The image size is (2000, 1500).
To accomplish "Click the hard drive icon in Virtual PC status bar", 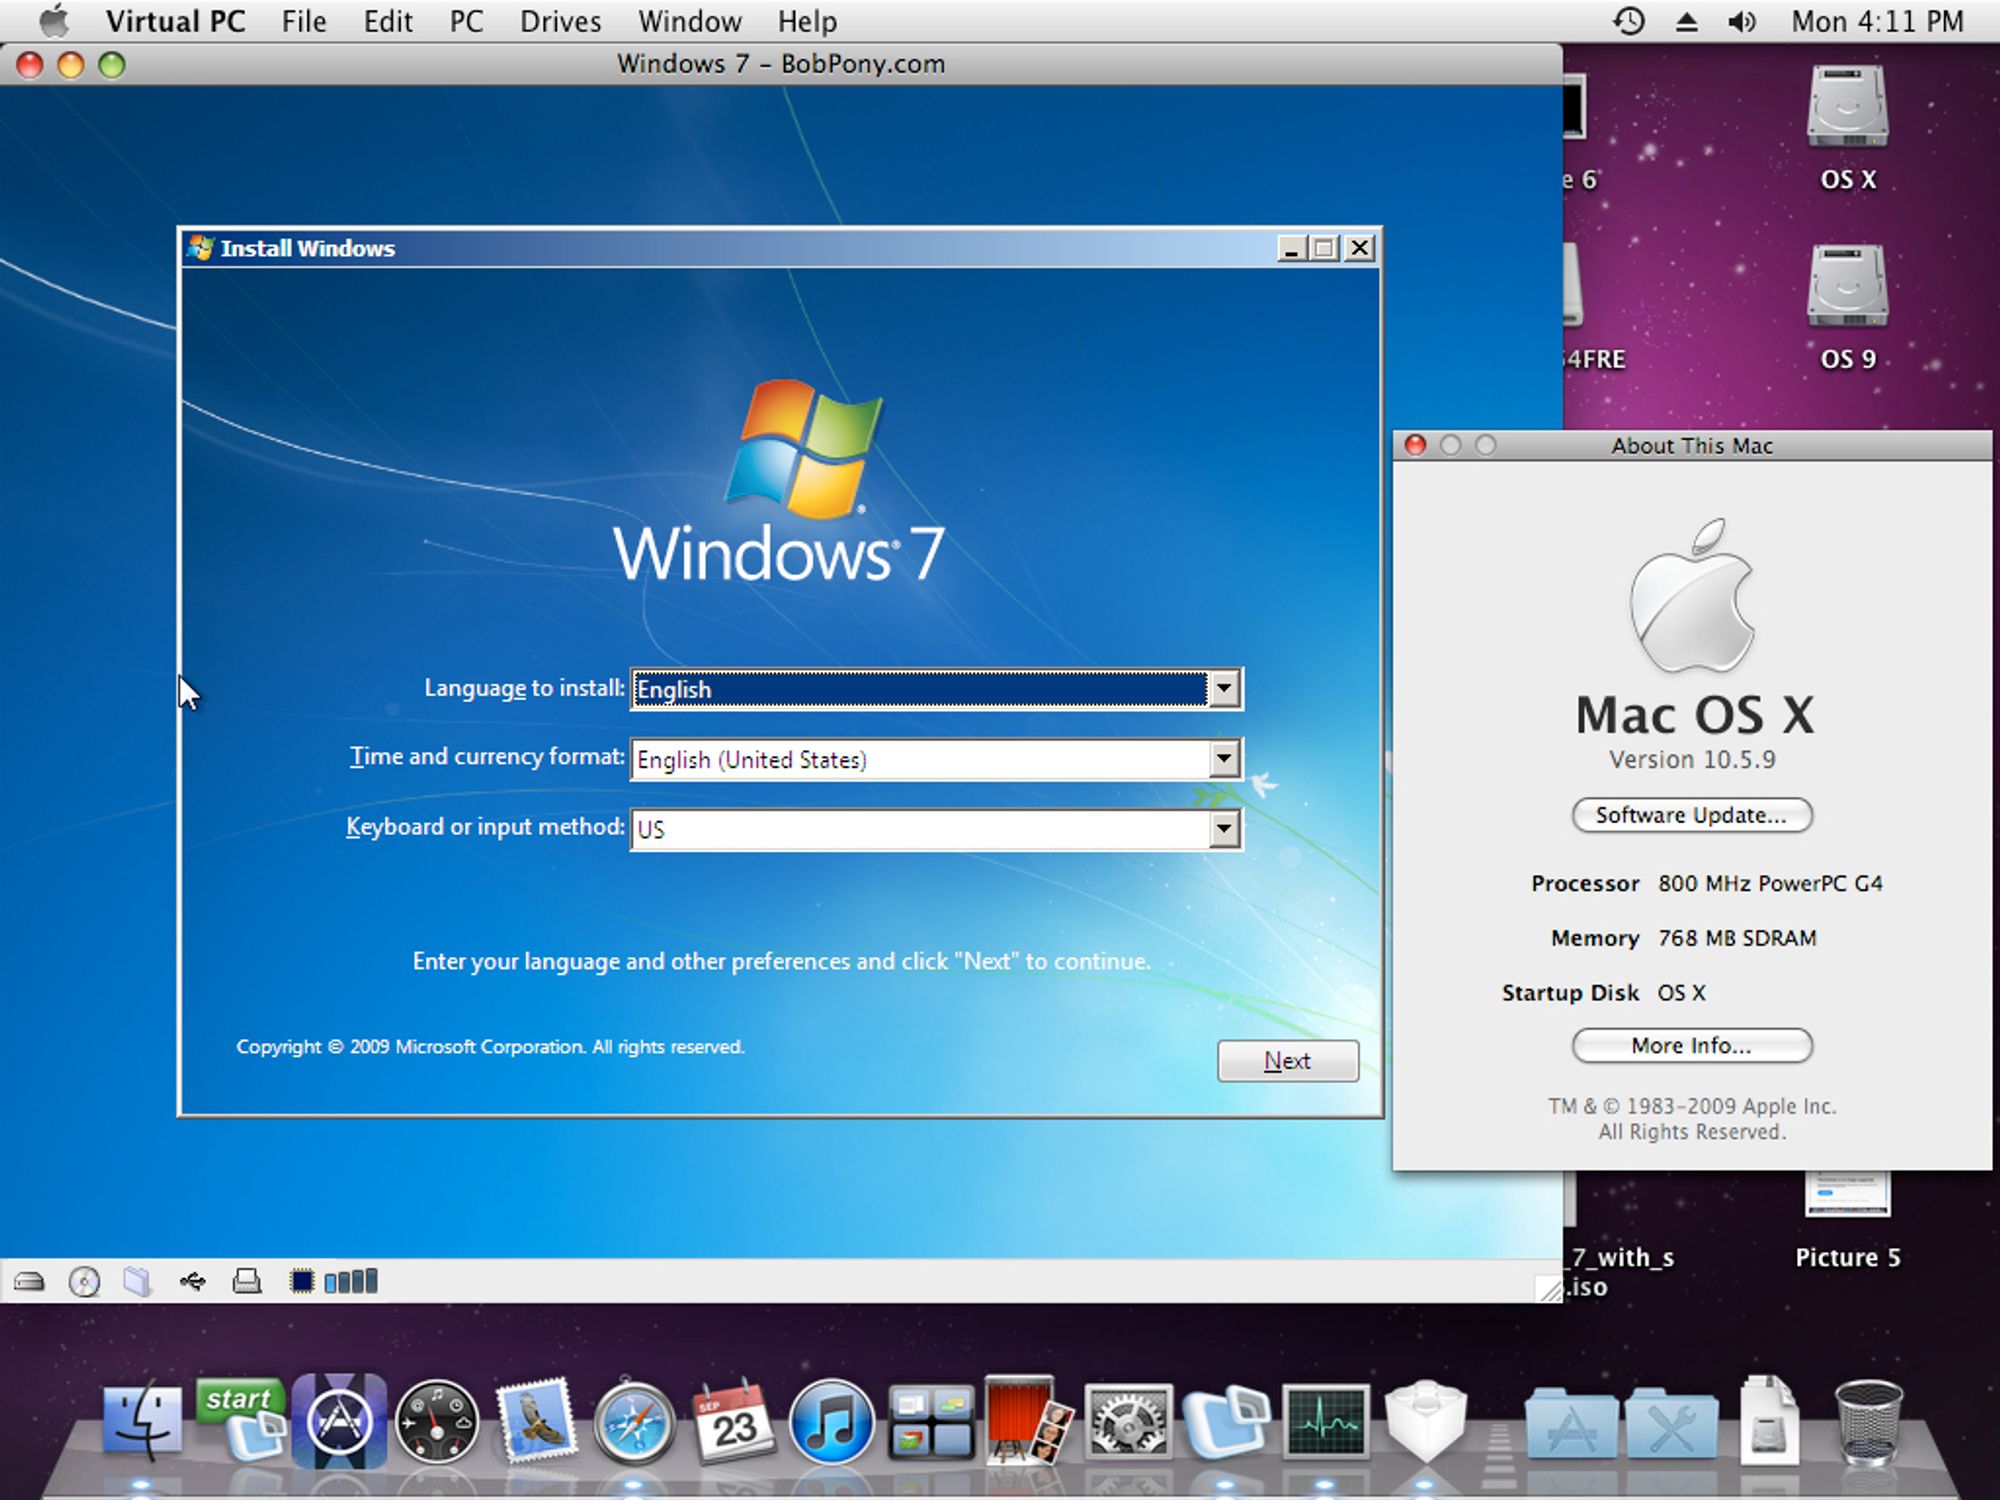I will (29, 1281).
